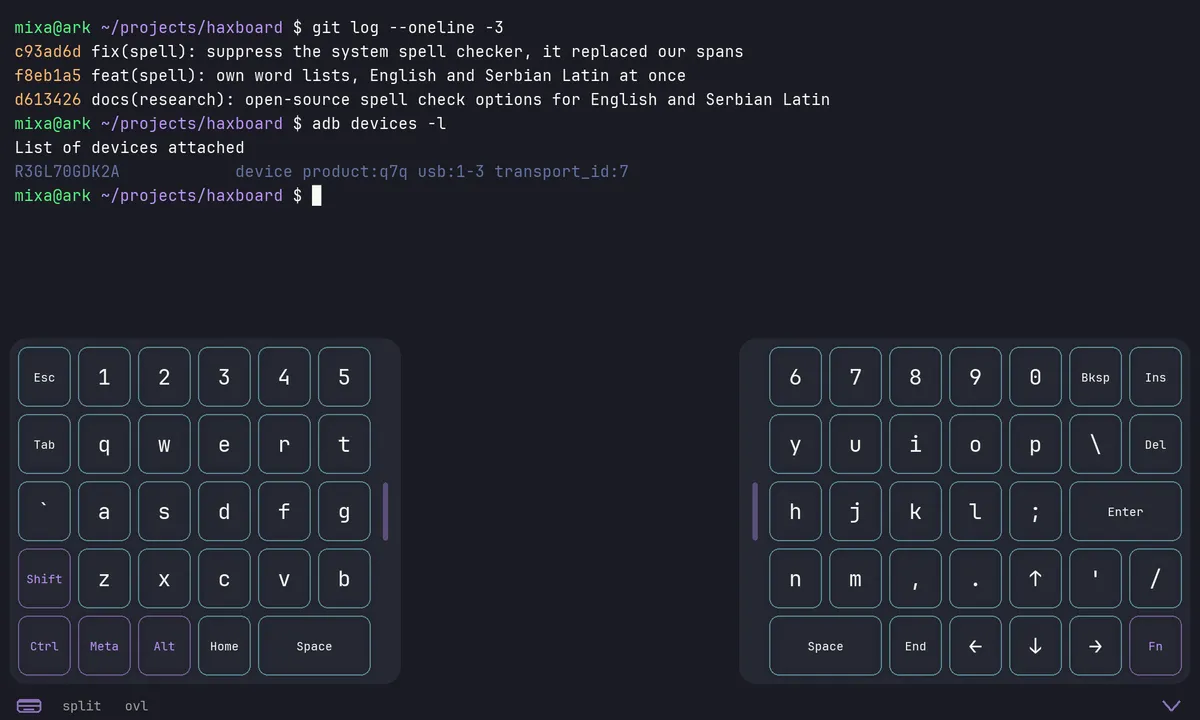Tap the right-half Space key
The image size is (1200, 720).
coord(825,646)
